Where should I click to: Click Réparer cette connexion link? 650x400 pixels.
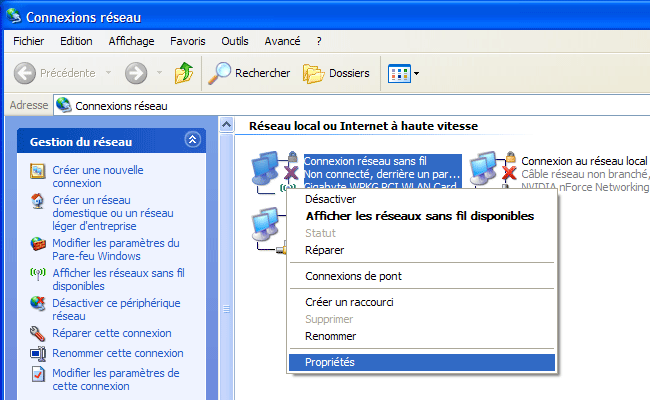[x=111, y=333]
